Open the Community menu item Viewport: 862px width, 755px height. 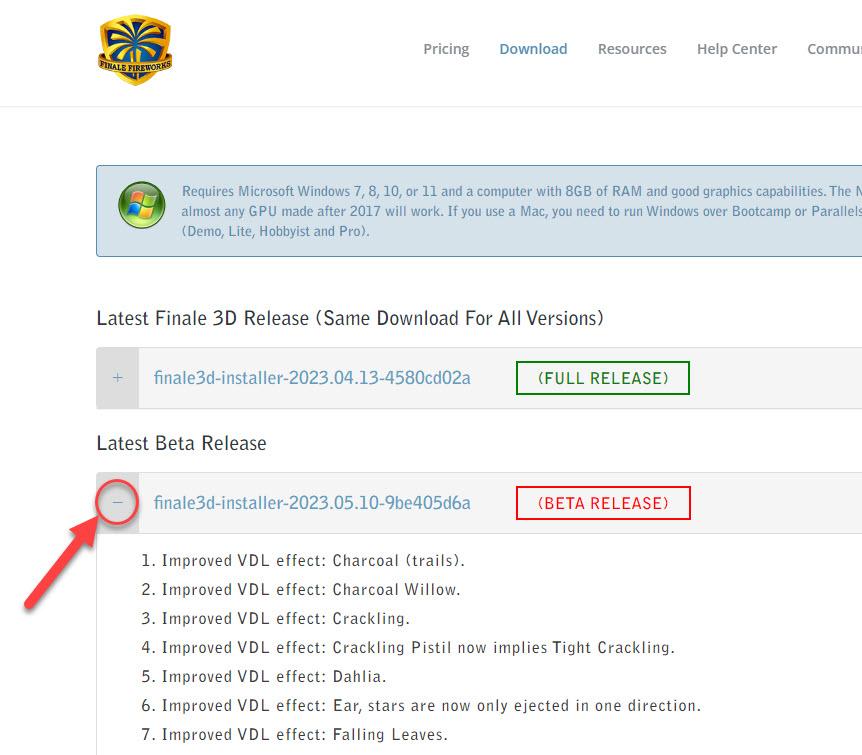tap(834, 49)
